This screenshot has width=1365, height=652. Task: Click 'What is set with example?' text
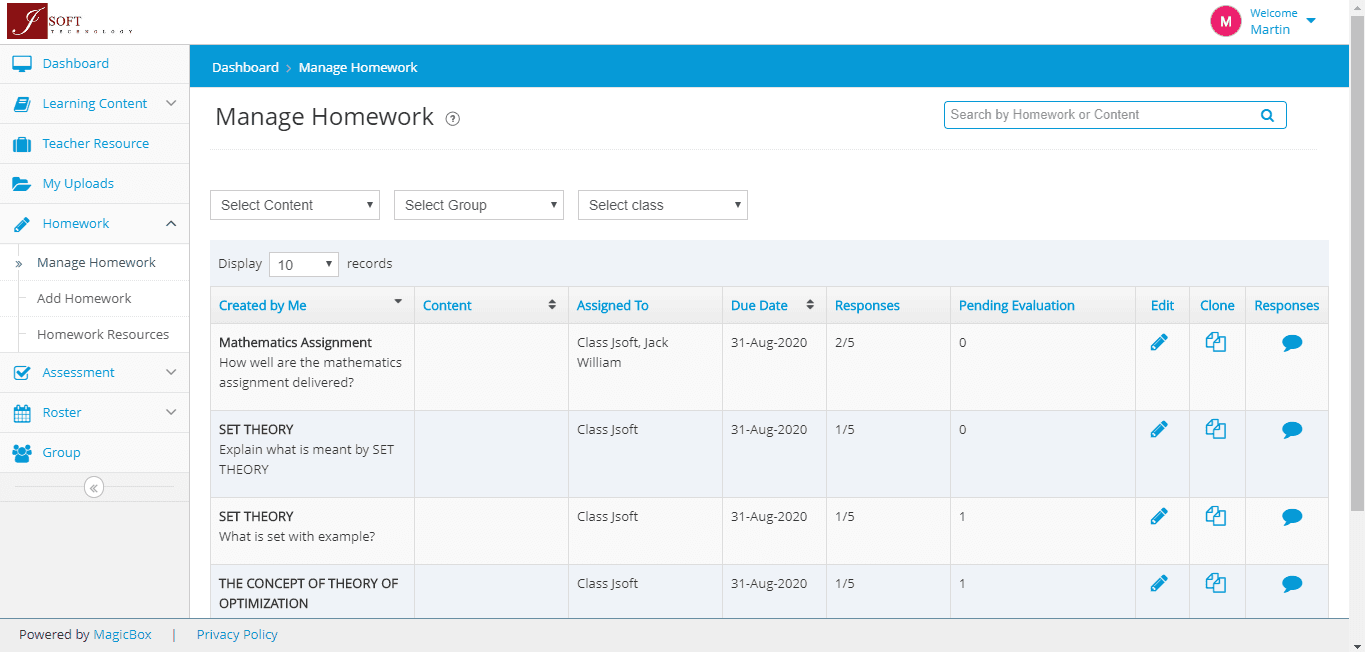pos(297,537)
